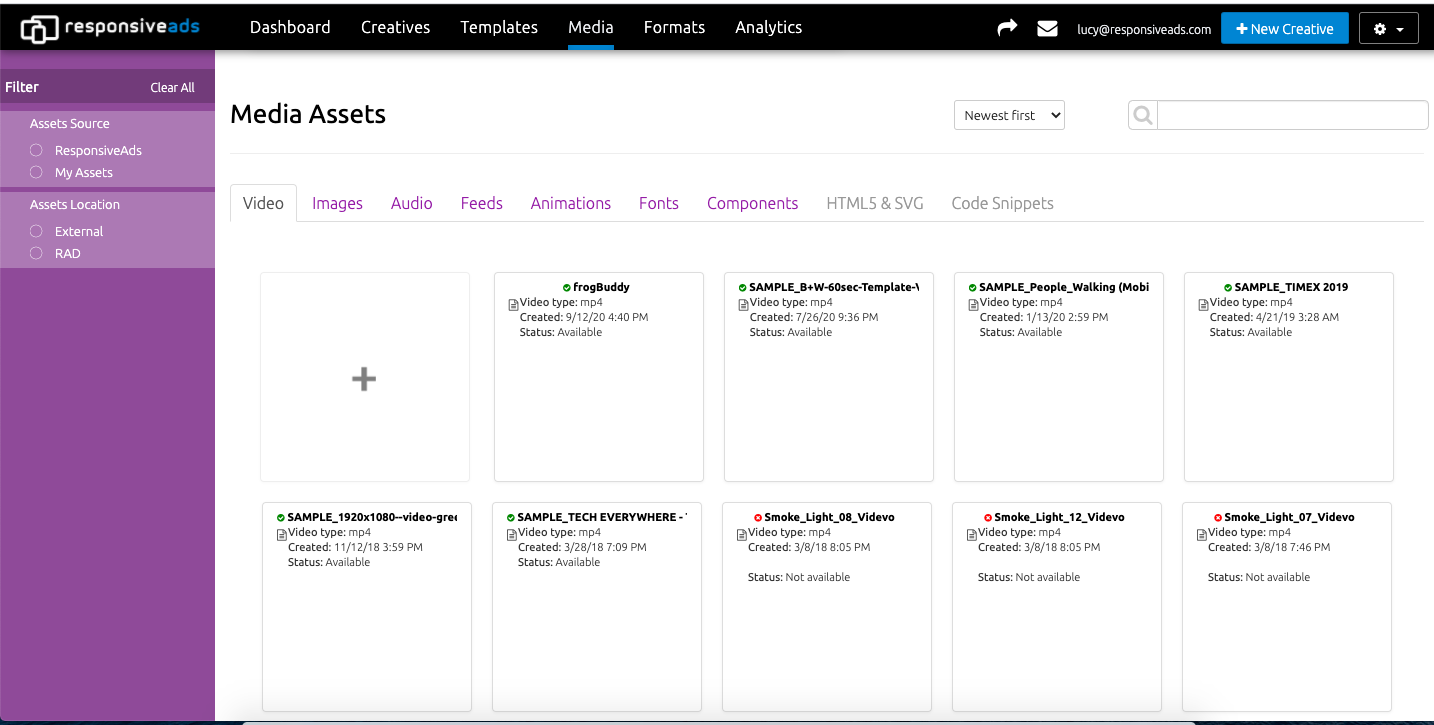The image size is (1434, 725).
Task: Click Clear All in the Filter panel
Action: click(172, 88)
